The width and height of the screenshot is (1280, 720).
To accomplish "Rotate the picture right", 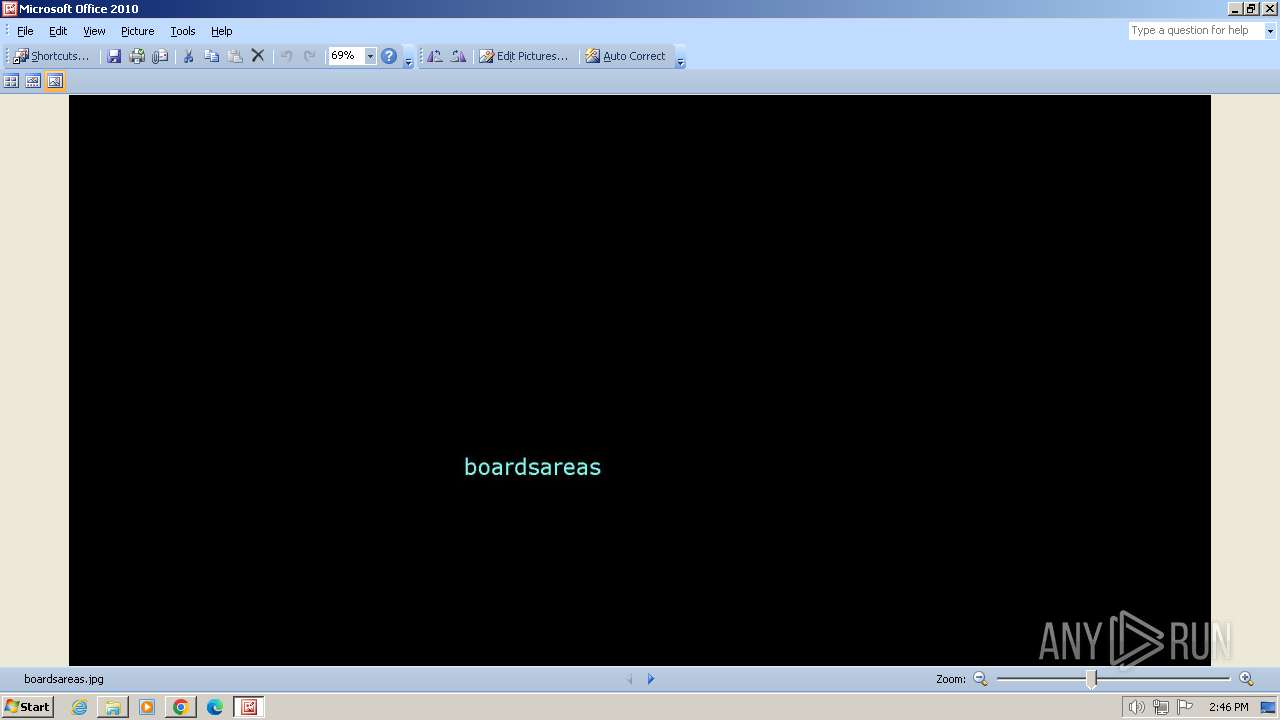I will pyautogui.click(x=458, y=56).
